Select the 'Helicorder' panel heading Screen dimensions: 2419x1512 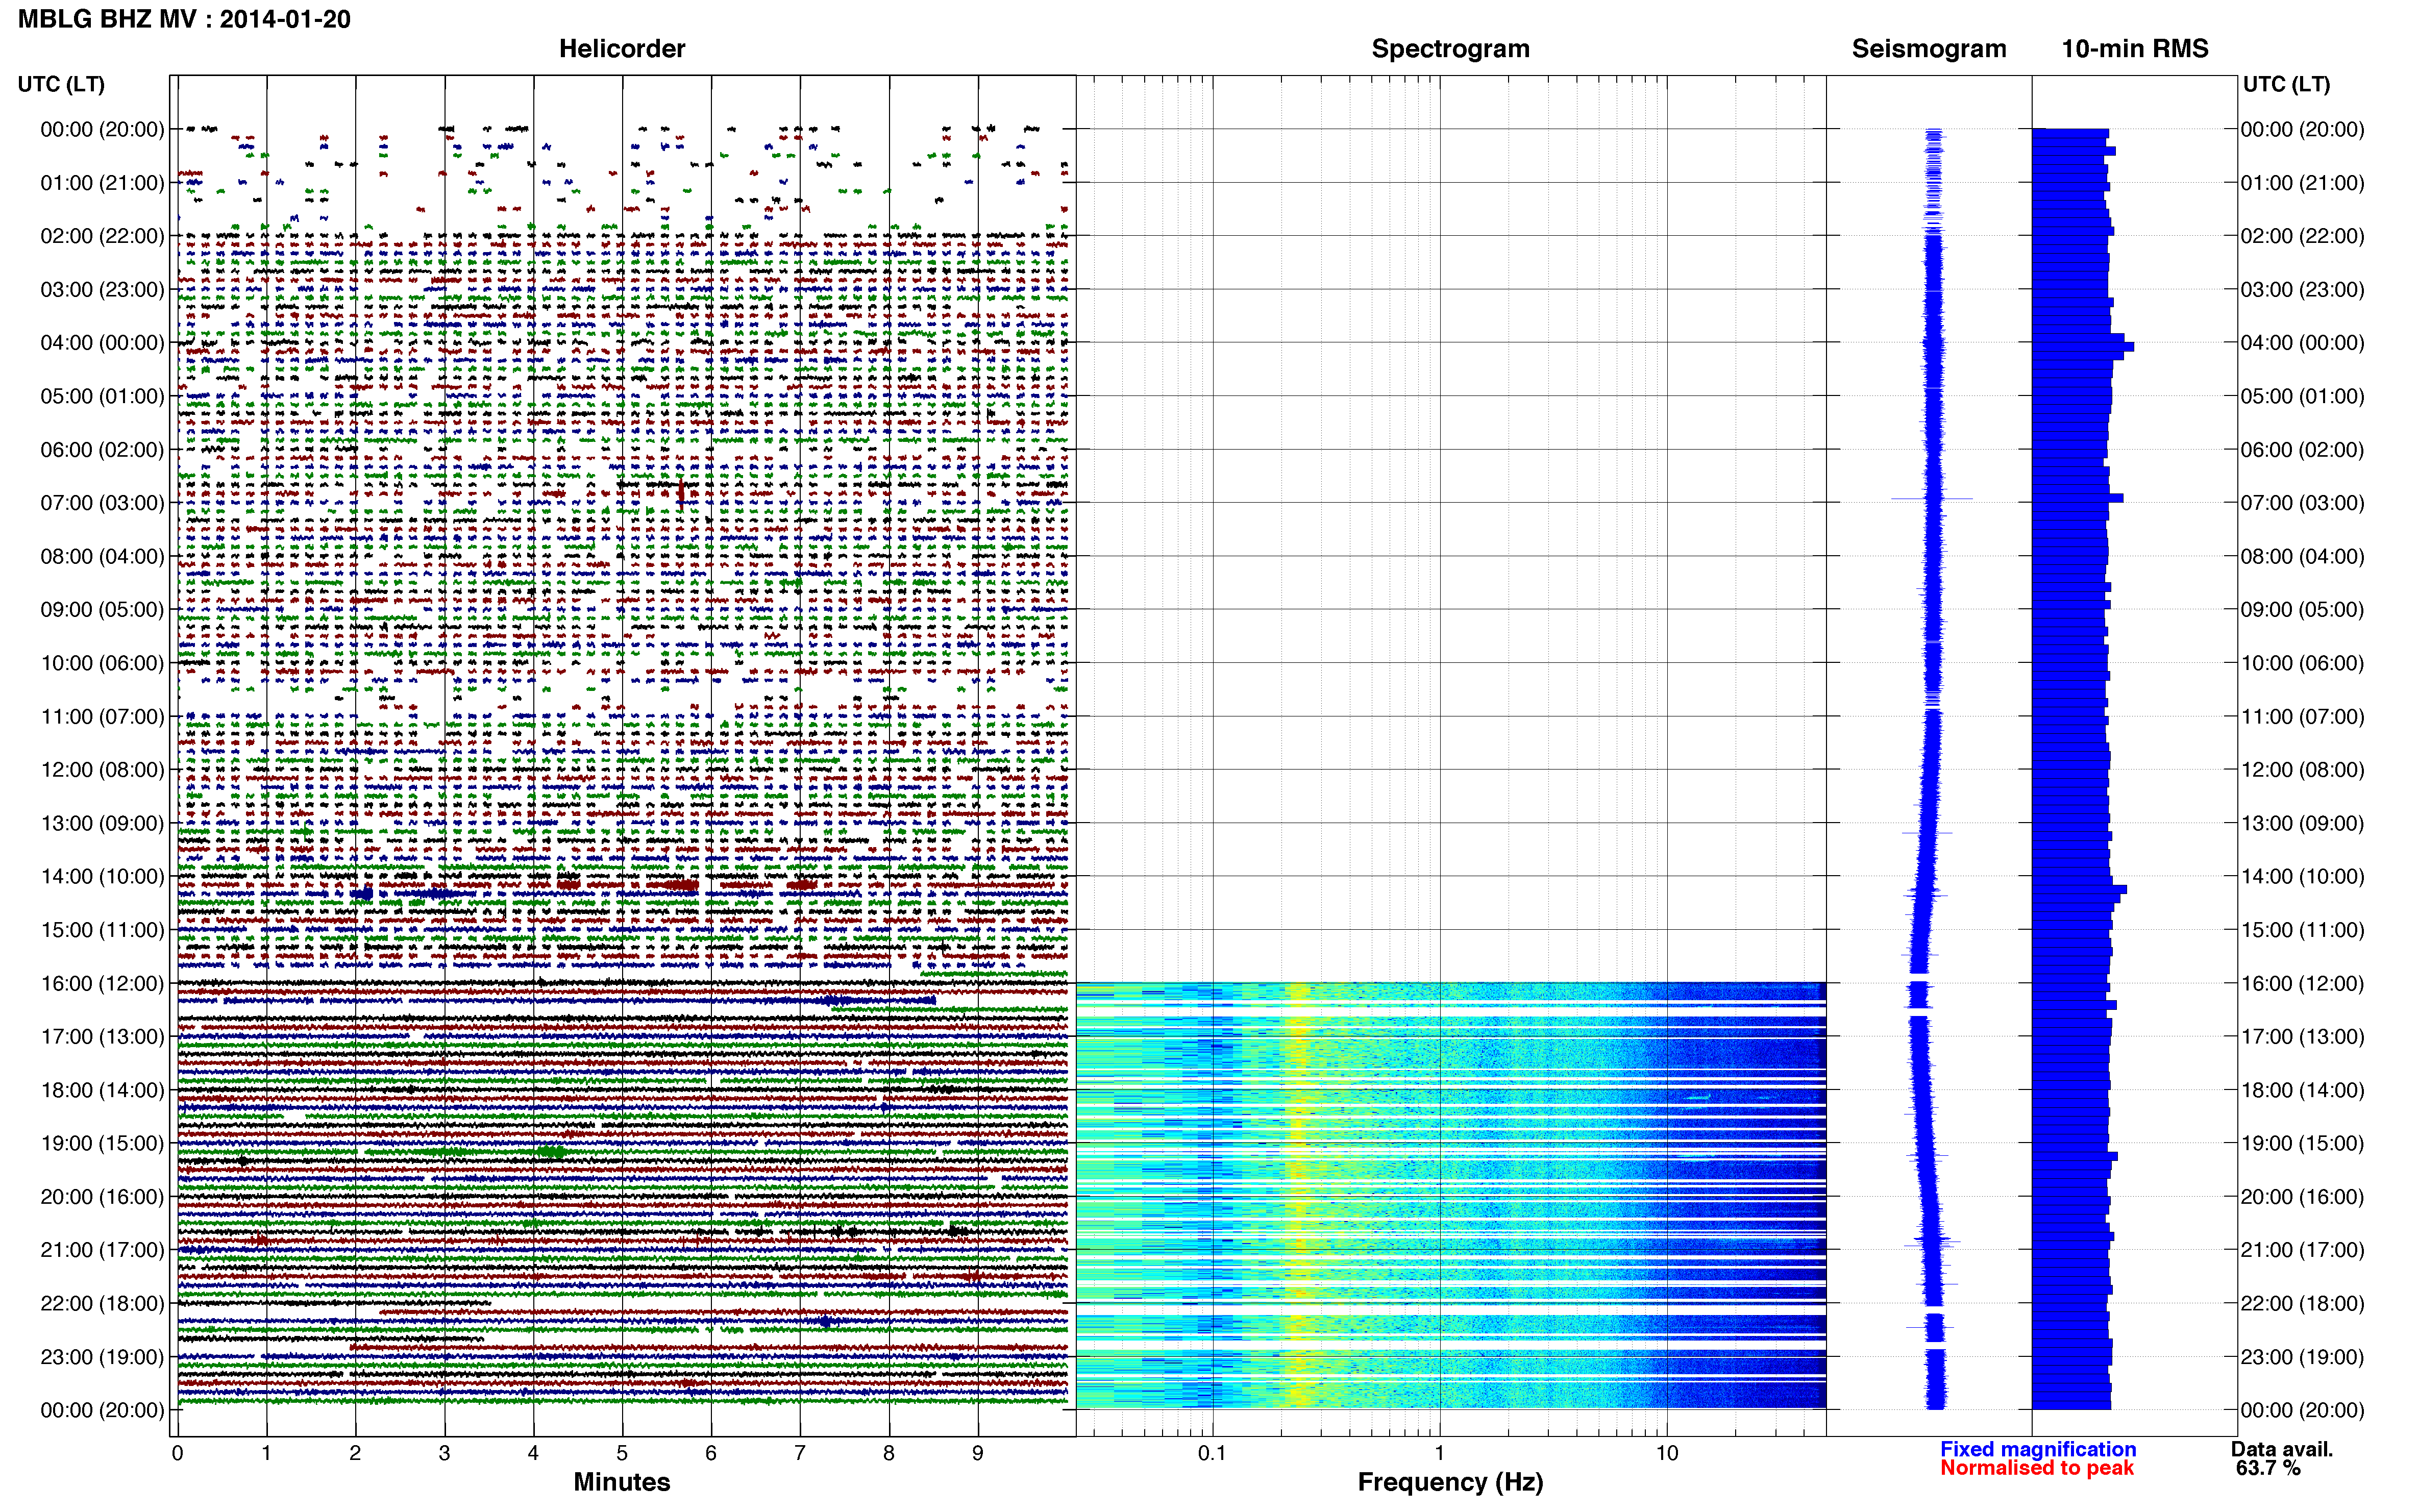pyautogui.click(x=622, y=49)
